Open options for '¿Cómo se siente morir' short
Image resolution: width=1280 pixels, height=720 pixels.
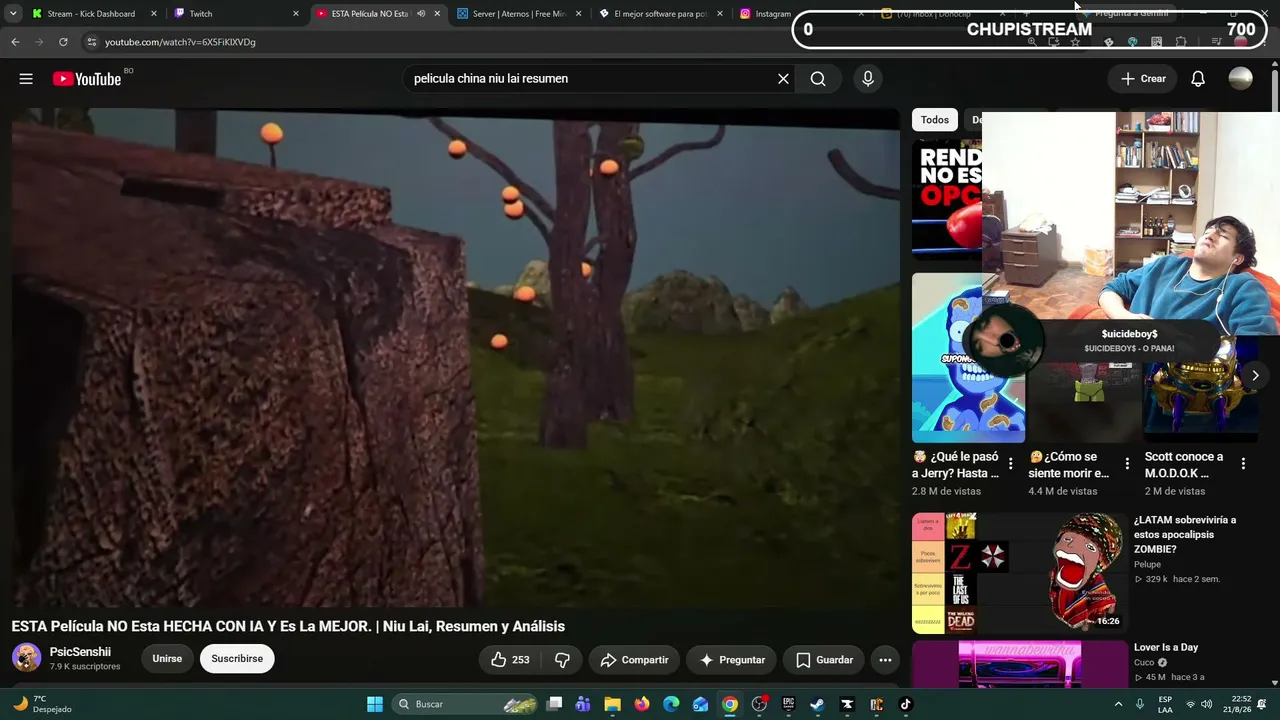coord(1127,464)
